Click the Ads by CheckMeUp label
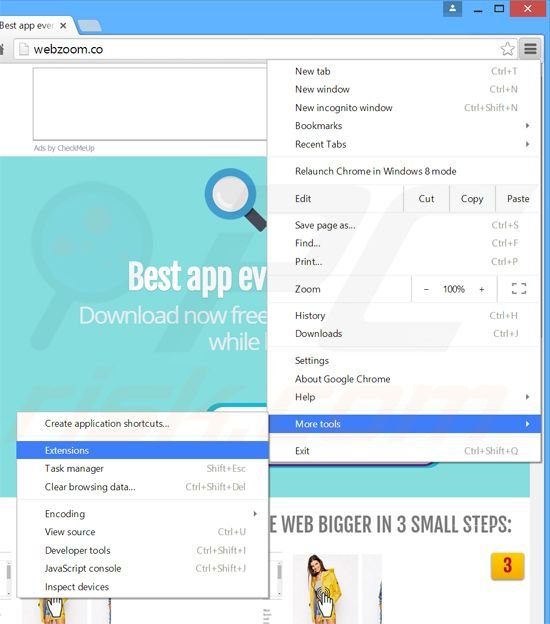550x624 pixels. (x=64, y=148)
